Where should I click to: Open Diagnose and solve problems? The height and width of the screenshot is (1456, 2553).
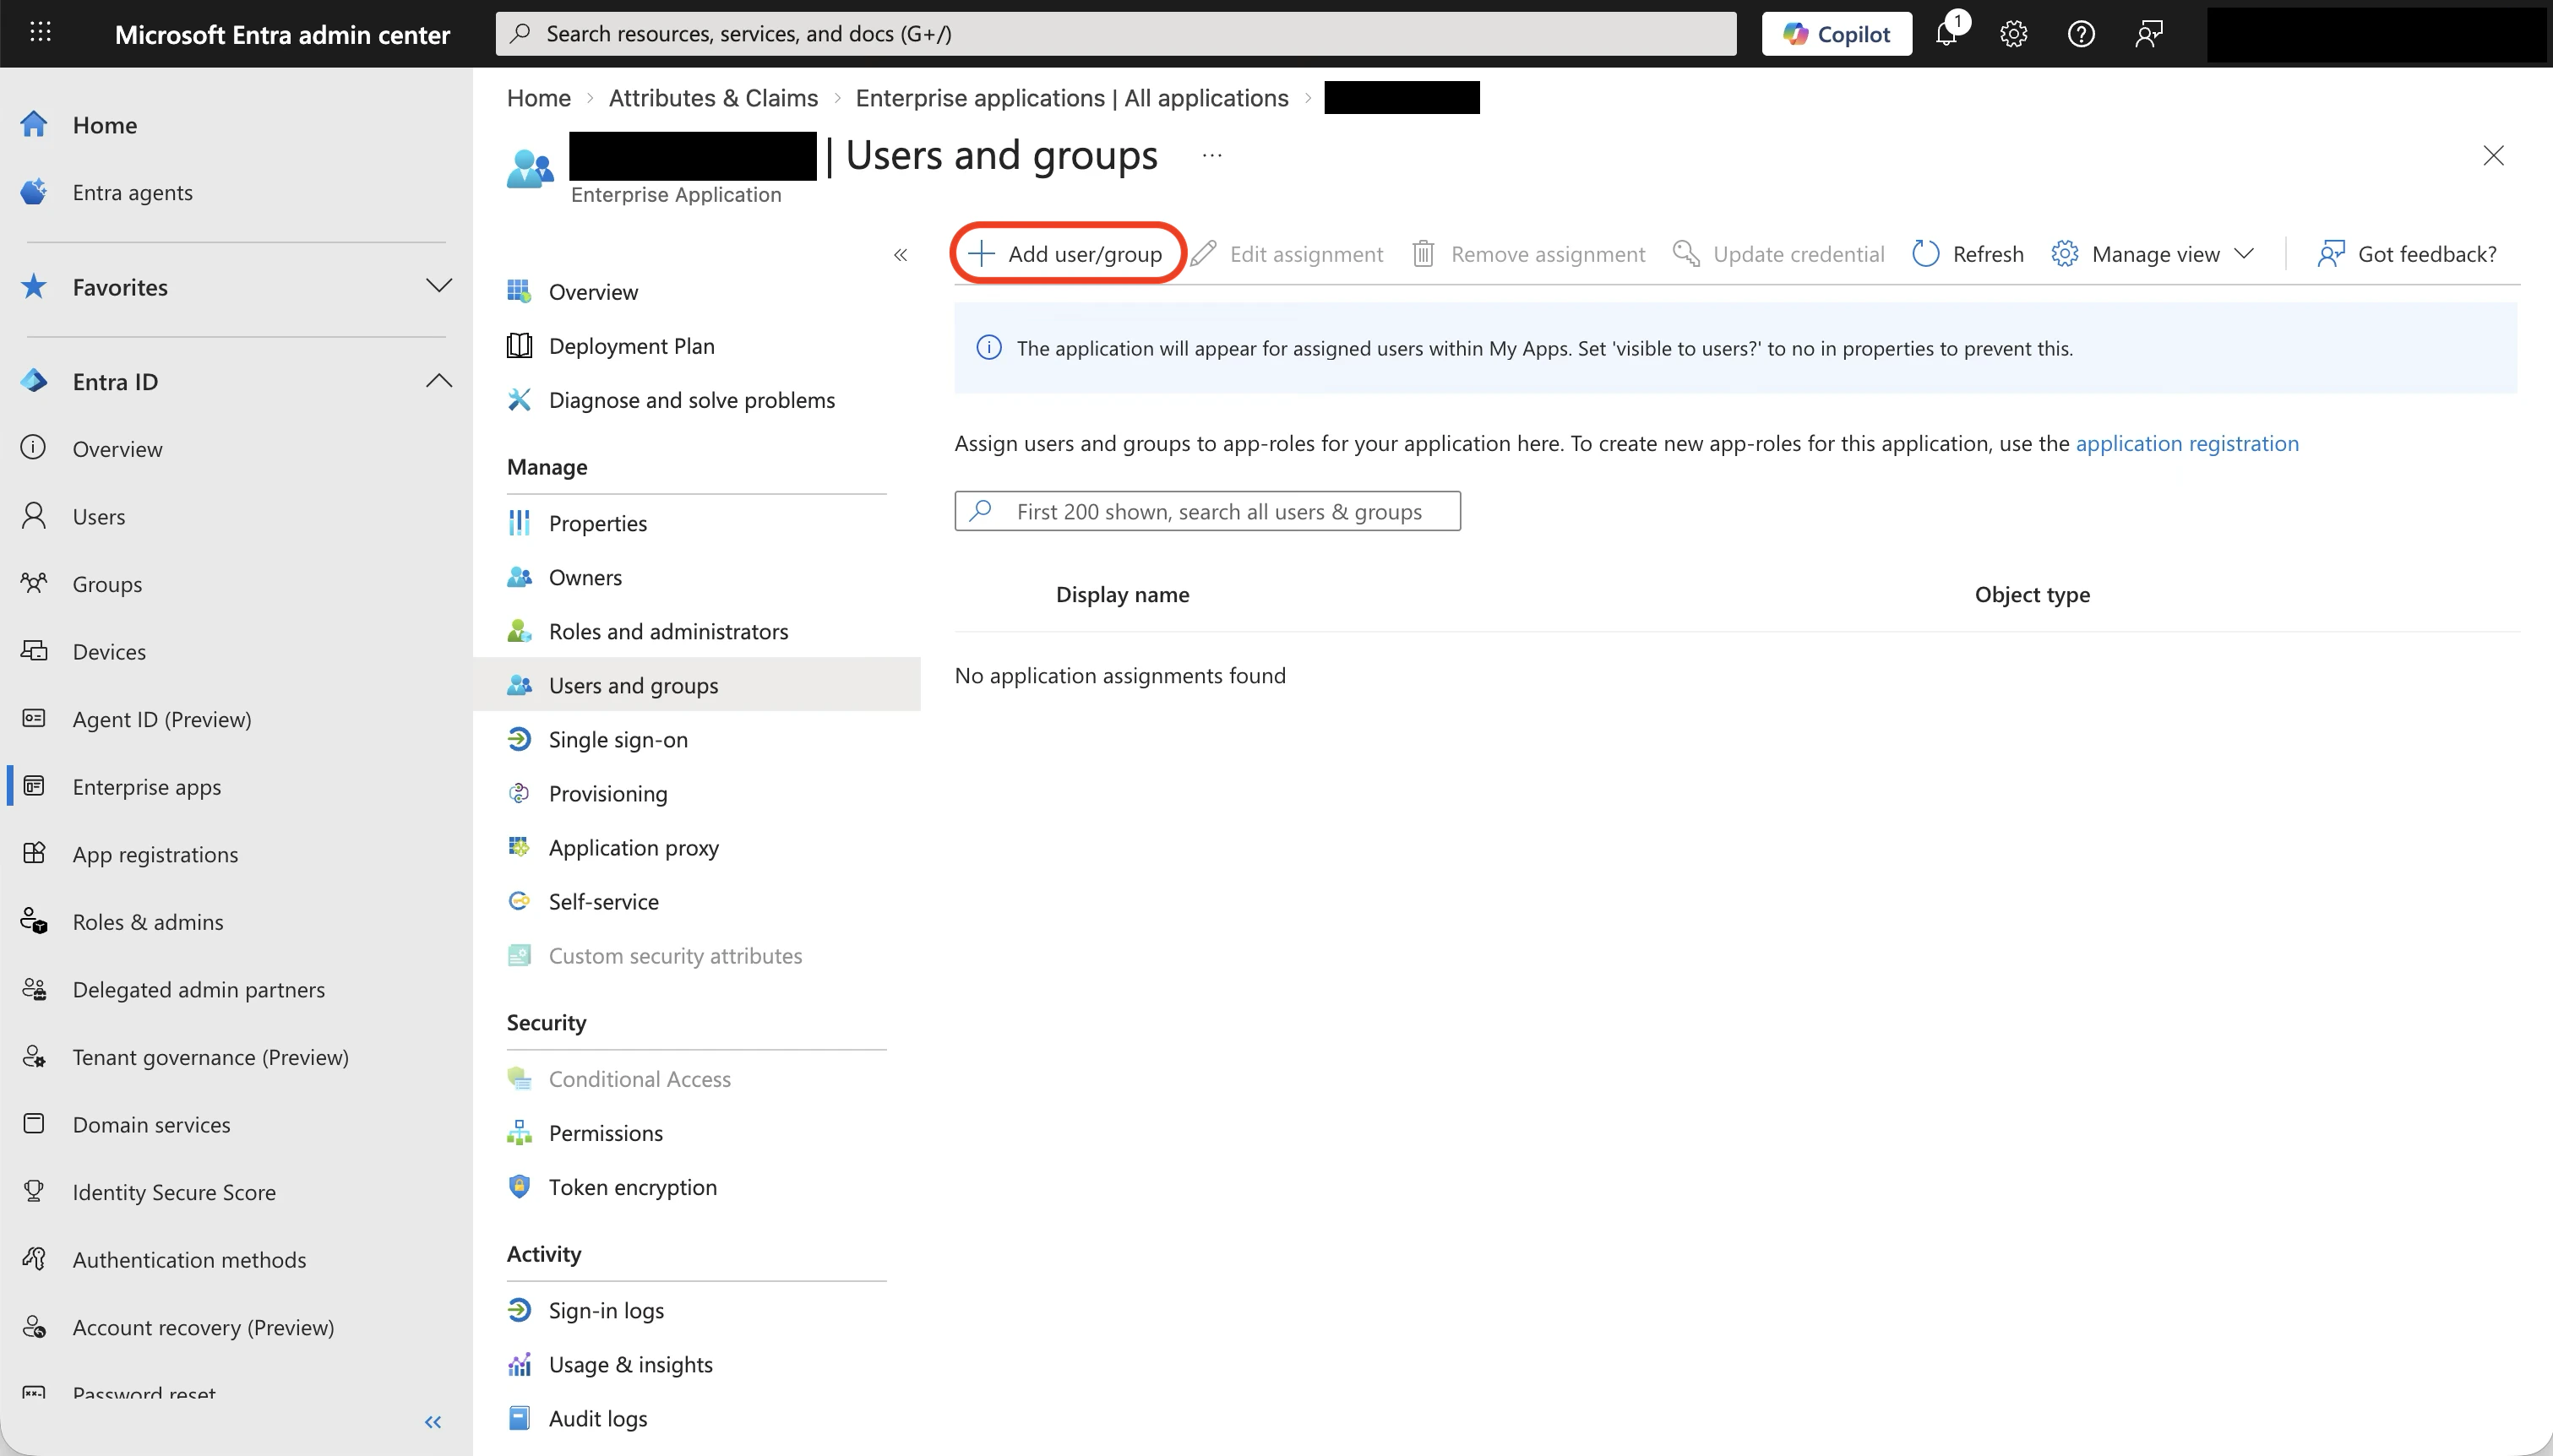coord(691,400)
